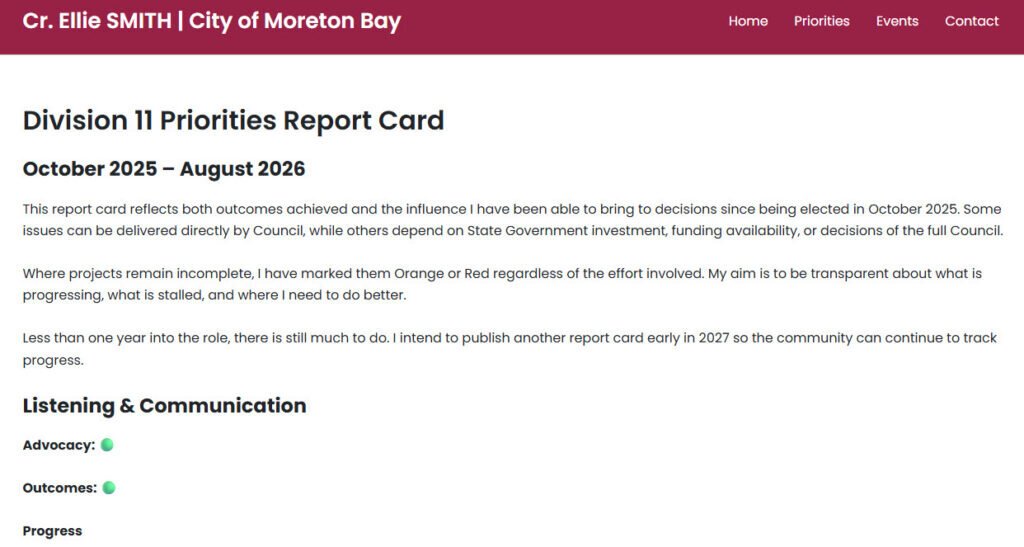The width and height of the screenshot is (1024, 547).
Task: Click the Outcomes label text
Action: pyautogui.click(x=59, y=488)
